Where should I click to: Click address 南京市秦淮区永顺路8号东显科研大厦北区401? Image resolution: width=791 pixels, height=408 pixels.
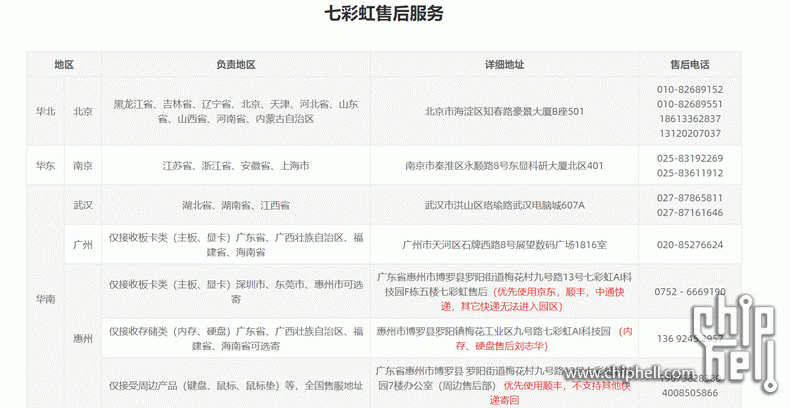click(504, 165)
